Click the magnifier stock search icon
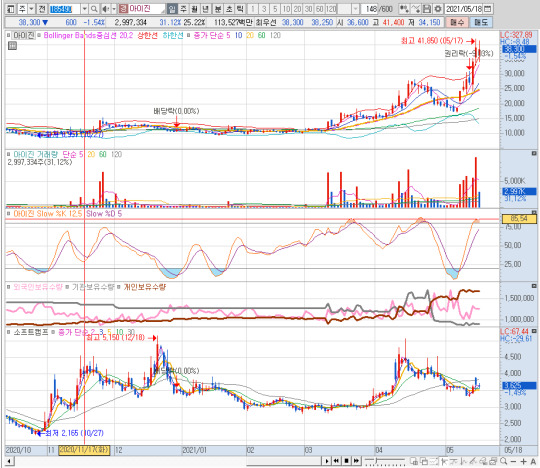540x468 pixels. coord(94,9)
